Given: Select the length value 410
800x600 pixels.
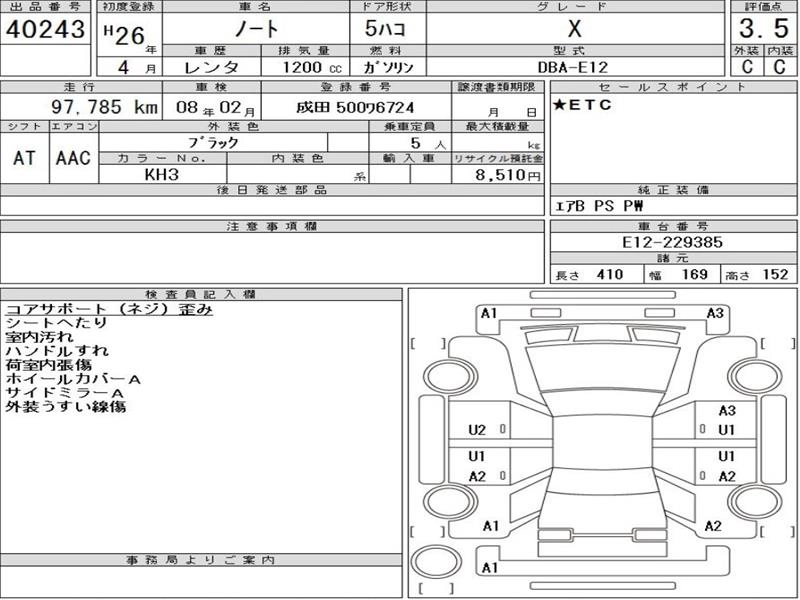Looking at the screenshot, I should point(610,274).
